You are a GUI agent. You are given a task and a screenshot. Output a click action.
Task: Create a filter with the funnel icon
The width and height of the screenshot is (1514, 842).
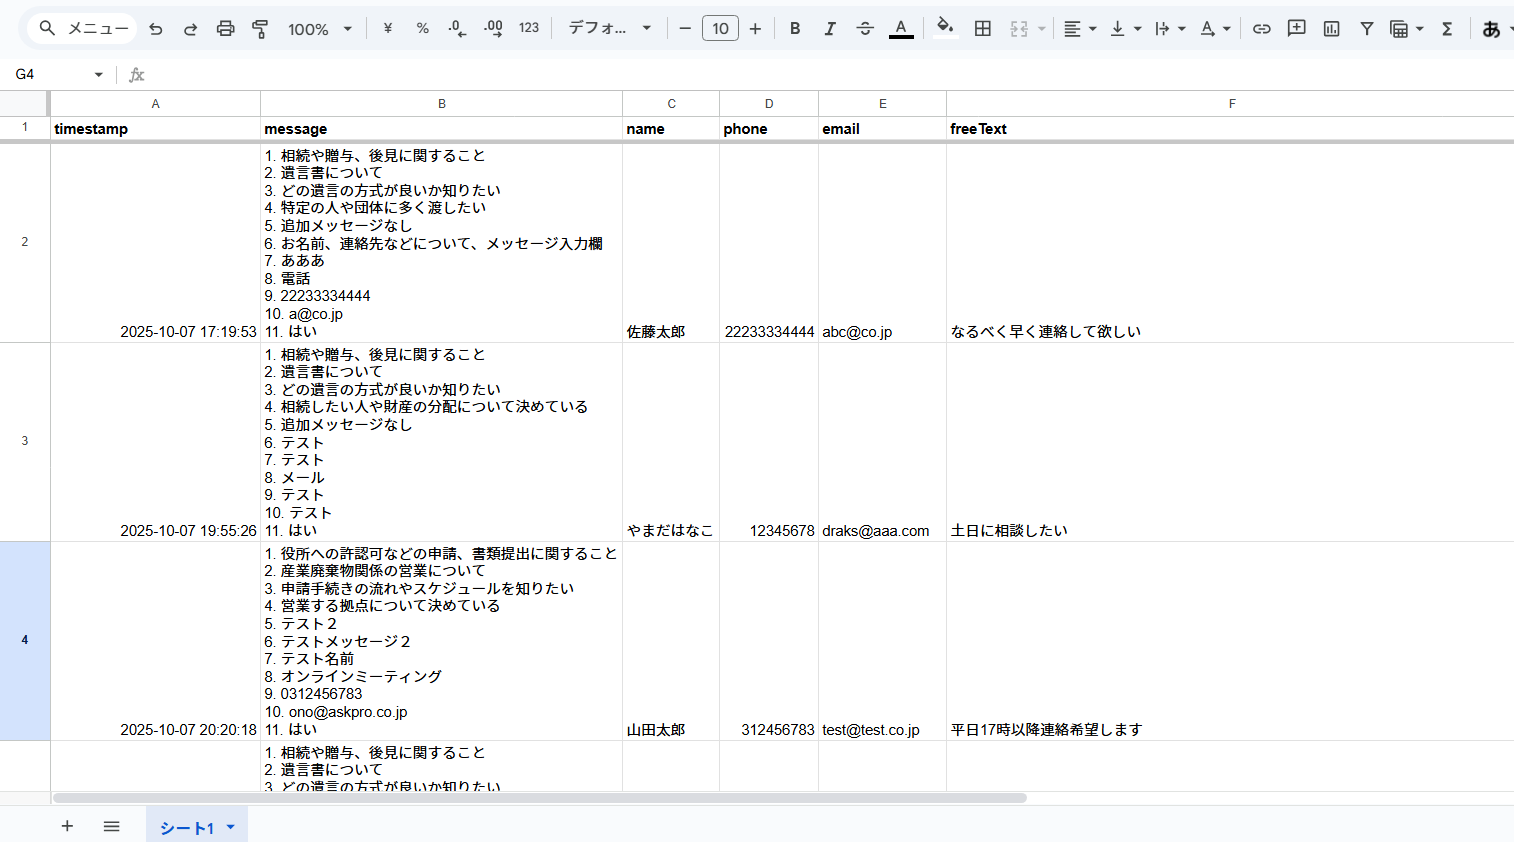coord(1366,29)
